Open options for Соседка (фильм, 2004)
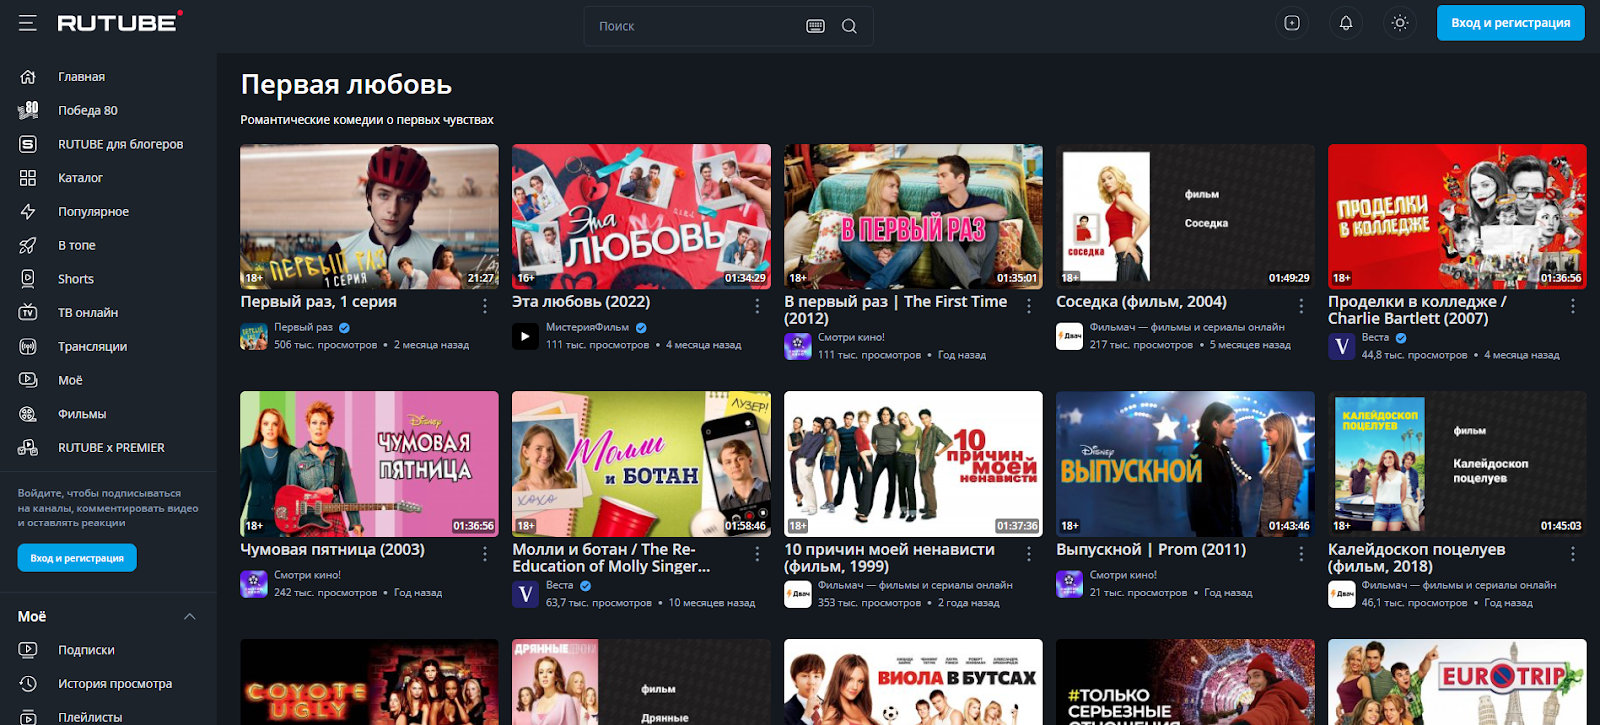The width and height of the screenshot is (1600, 725). click(1301, 306)
